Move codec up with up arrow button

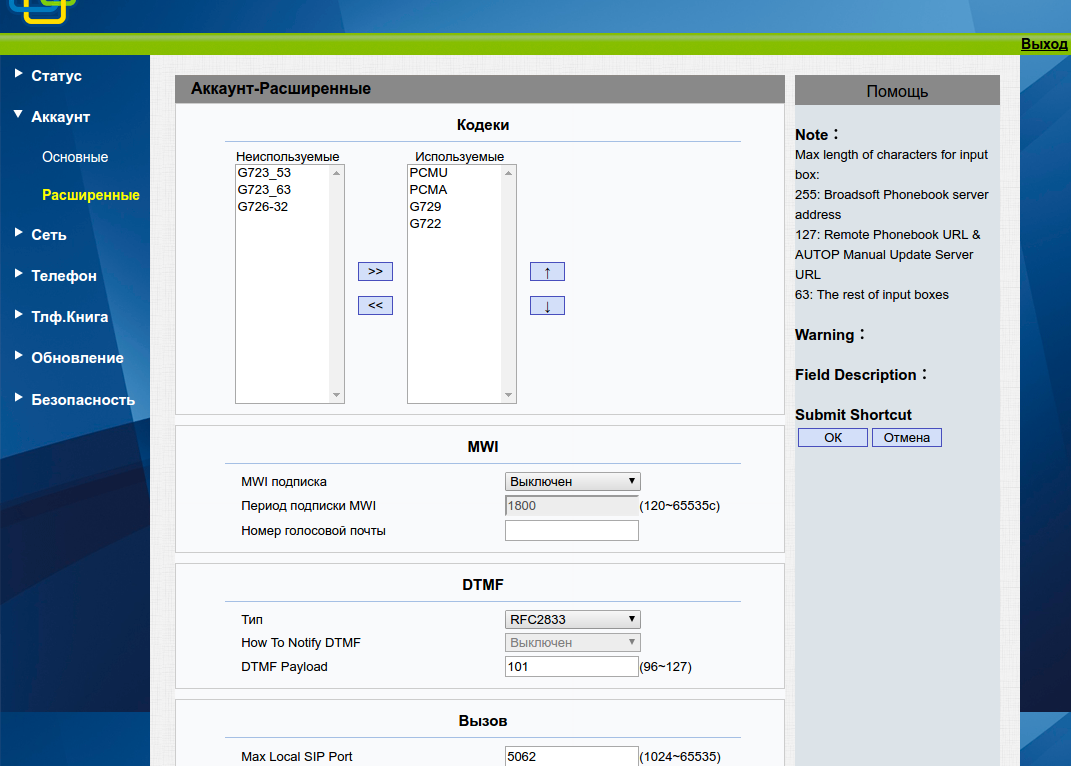coord(547,271)
